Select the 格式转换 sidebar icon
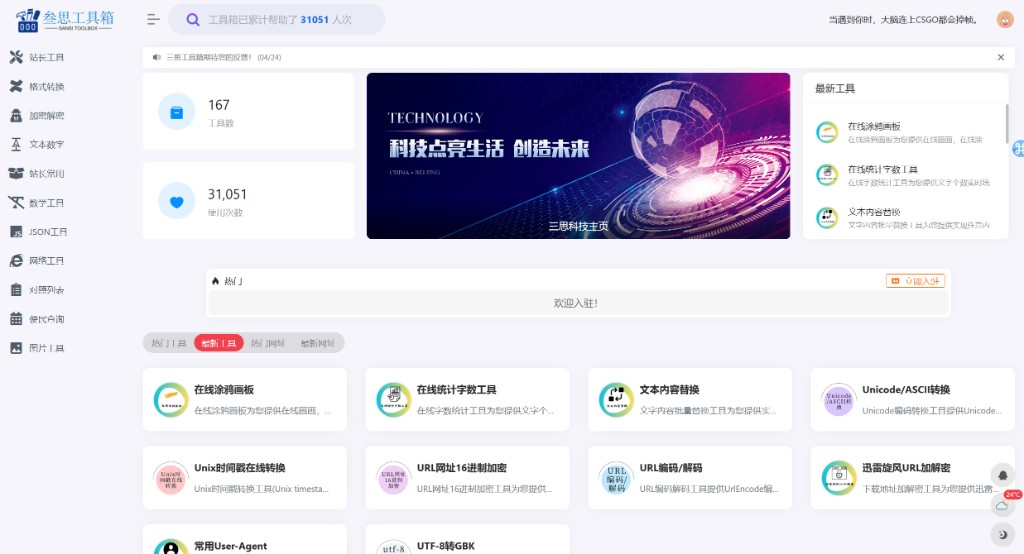Image resolution: width=1024 pixels, height=554 pixels. pos(16,86)
